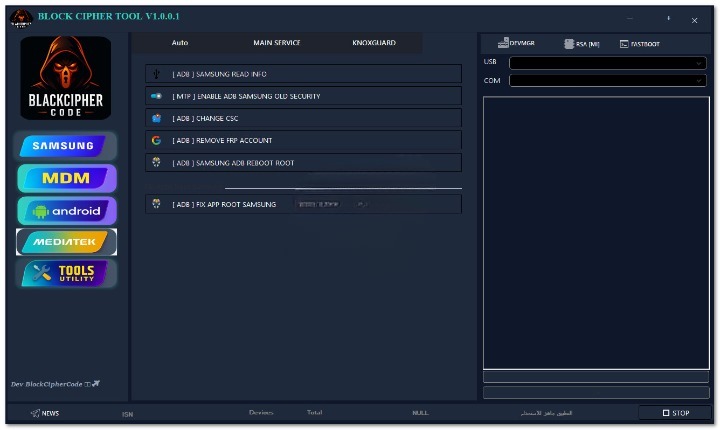Select the SAMSUNG sidebar button

[x=66, y=146]
